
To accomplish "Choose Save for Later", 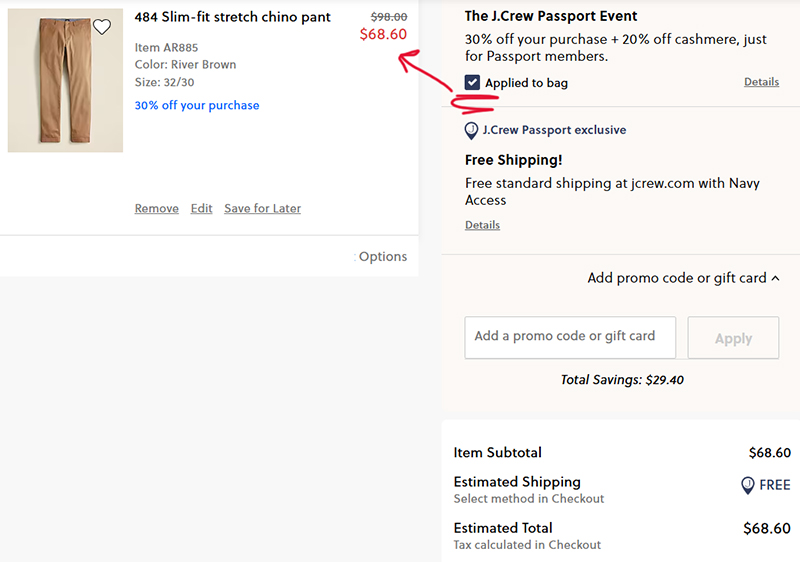I will [x=262, y=209].
